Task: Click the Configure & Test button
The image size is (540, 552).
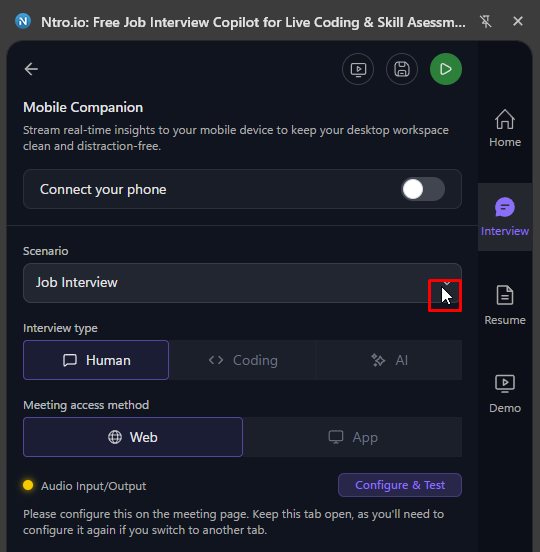Action: (400, 485)
